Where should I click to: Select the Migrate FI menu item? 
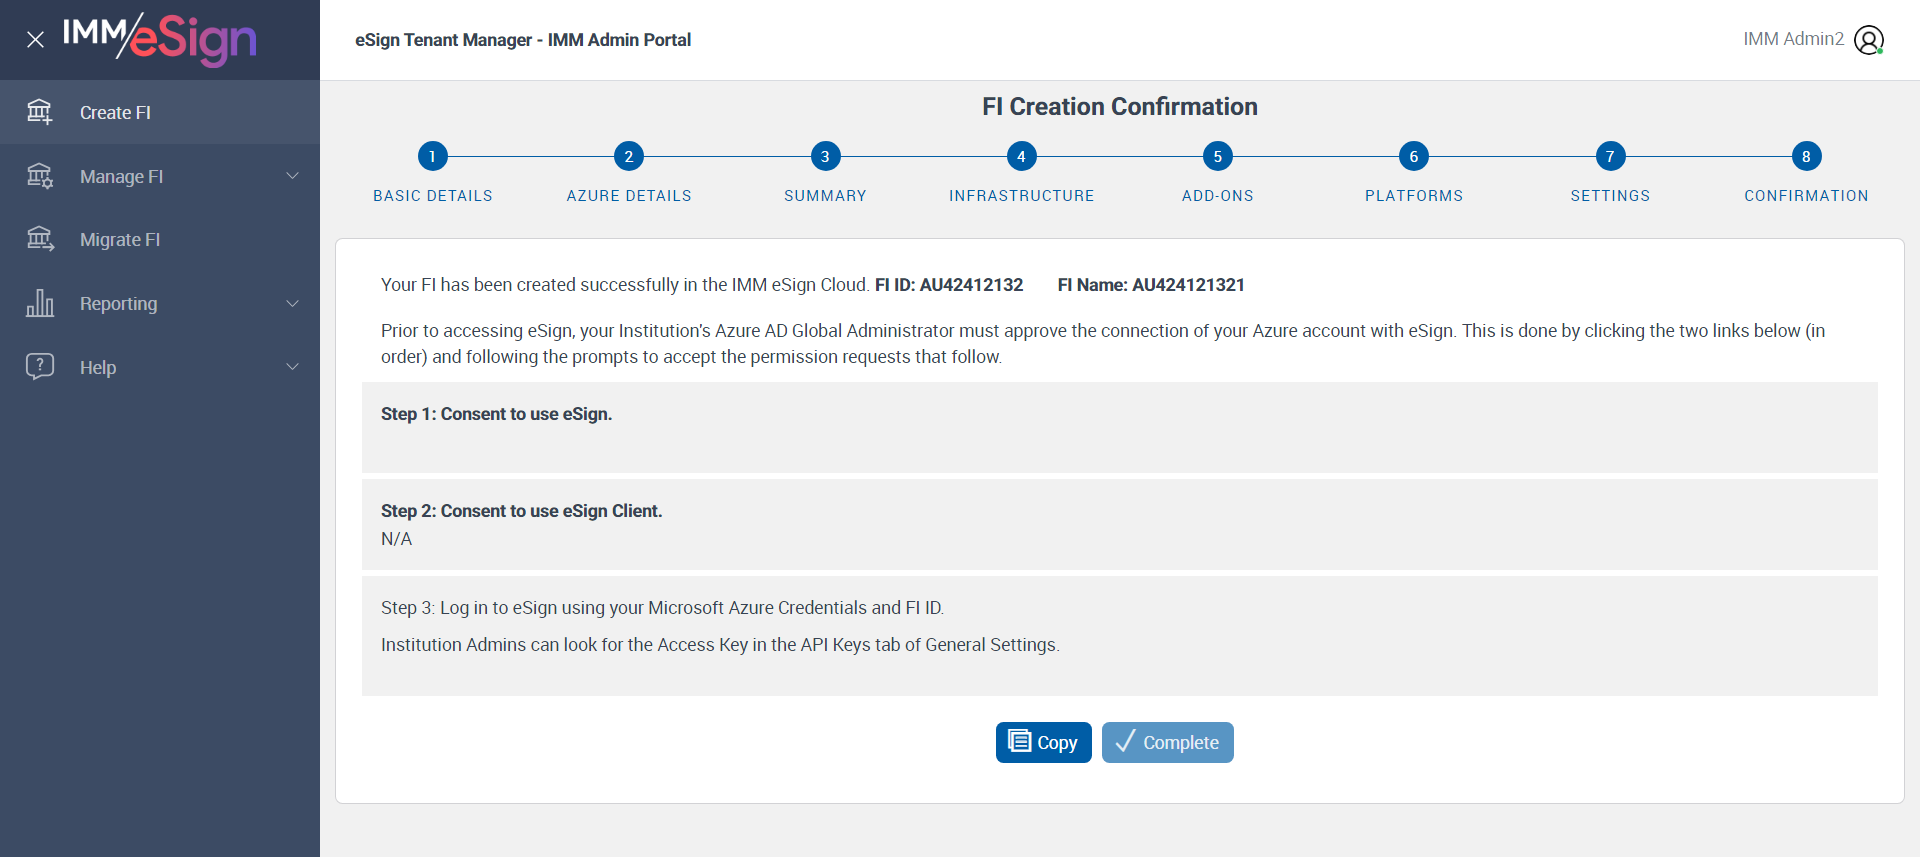tap(120, 240)
